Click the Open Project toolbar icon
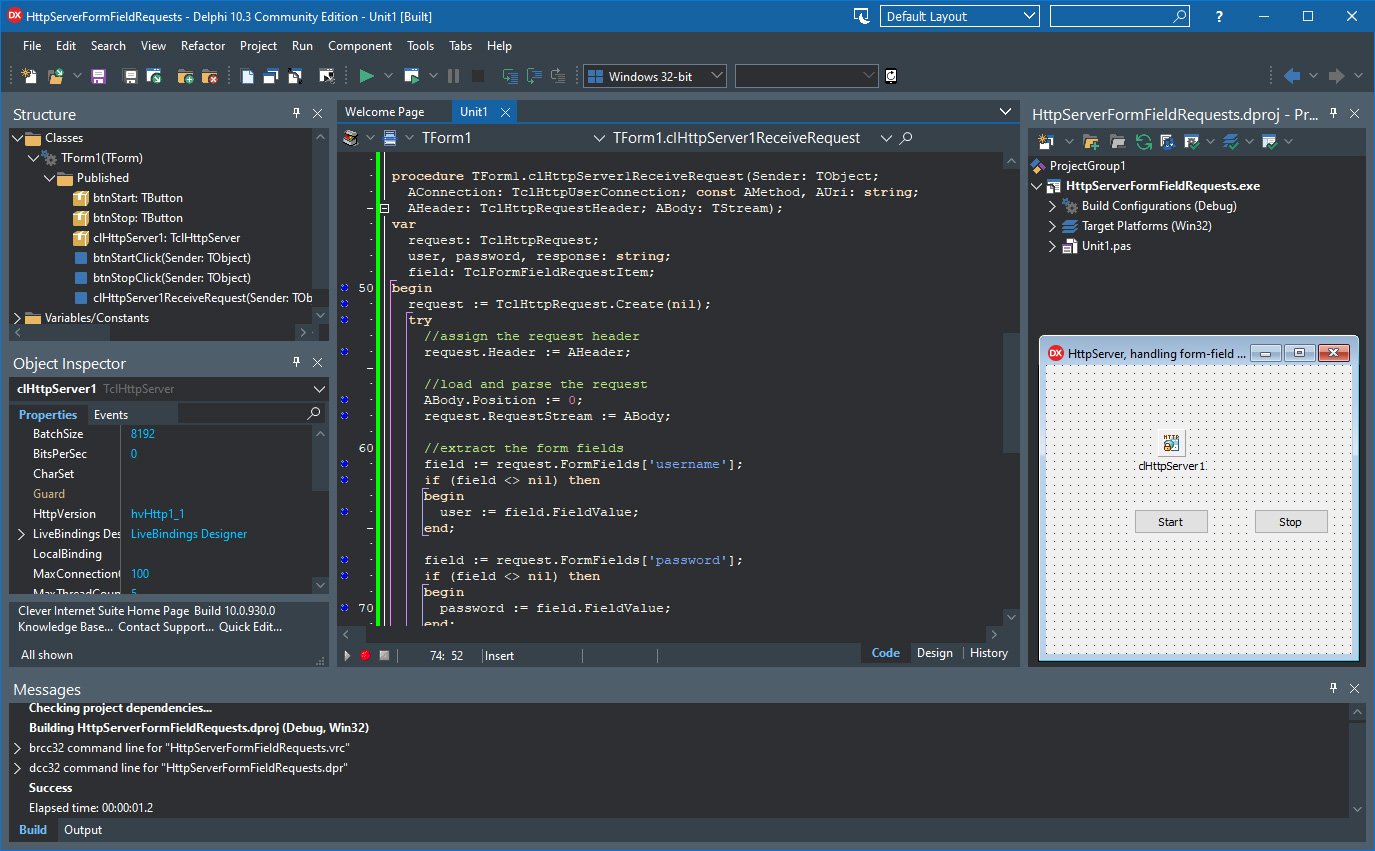1375x851 pixels. [153, 76]
